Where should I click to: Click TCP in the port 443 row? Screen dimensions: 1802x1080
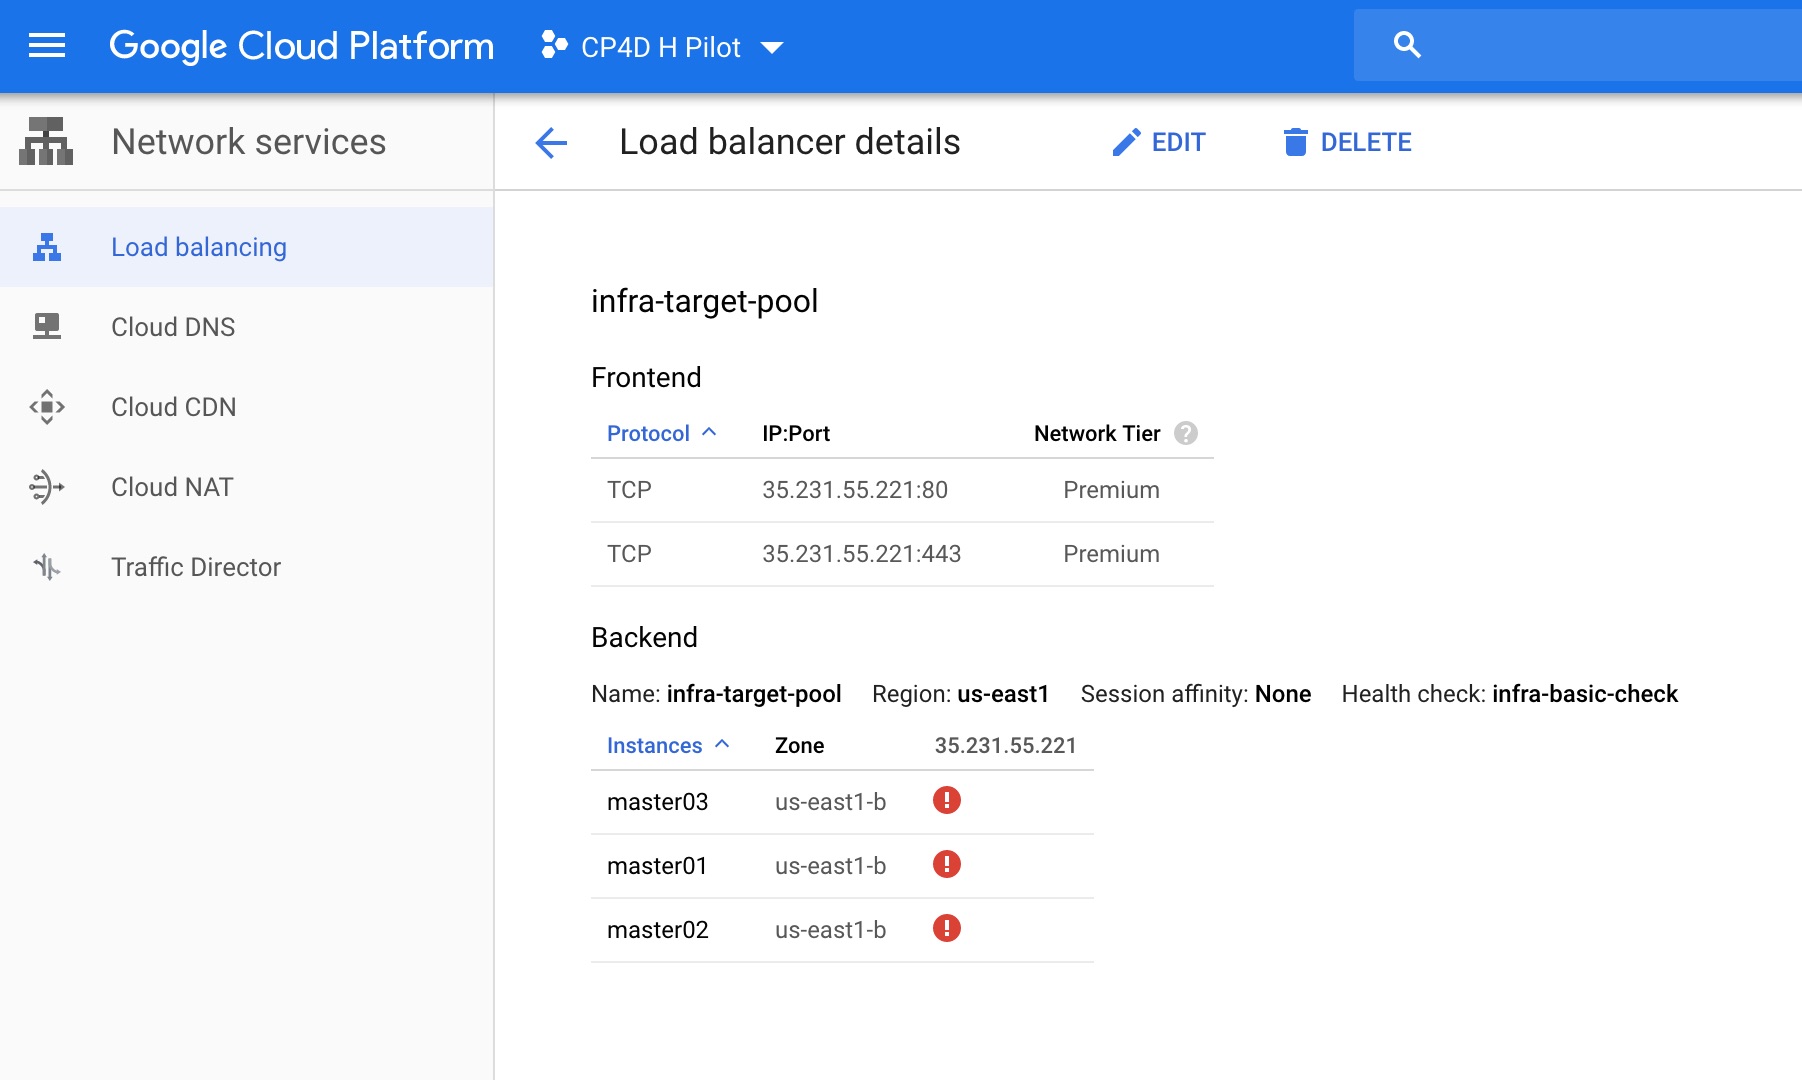629,554
